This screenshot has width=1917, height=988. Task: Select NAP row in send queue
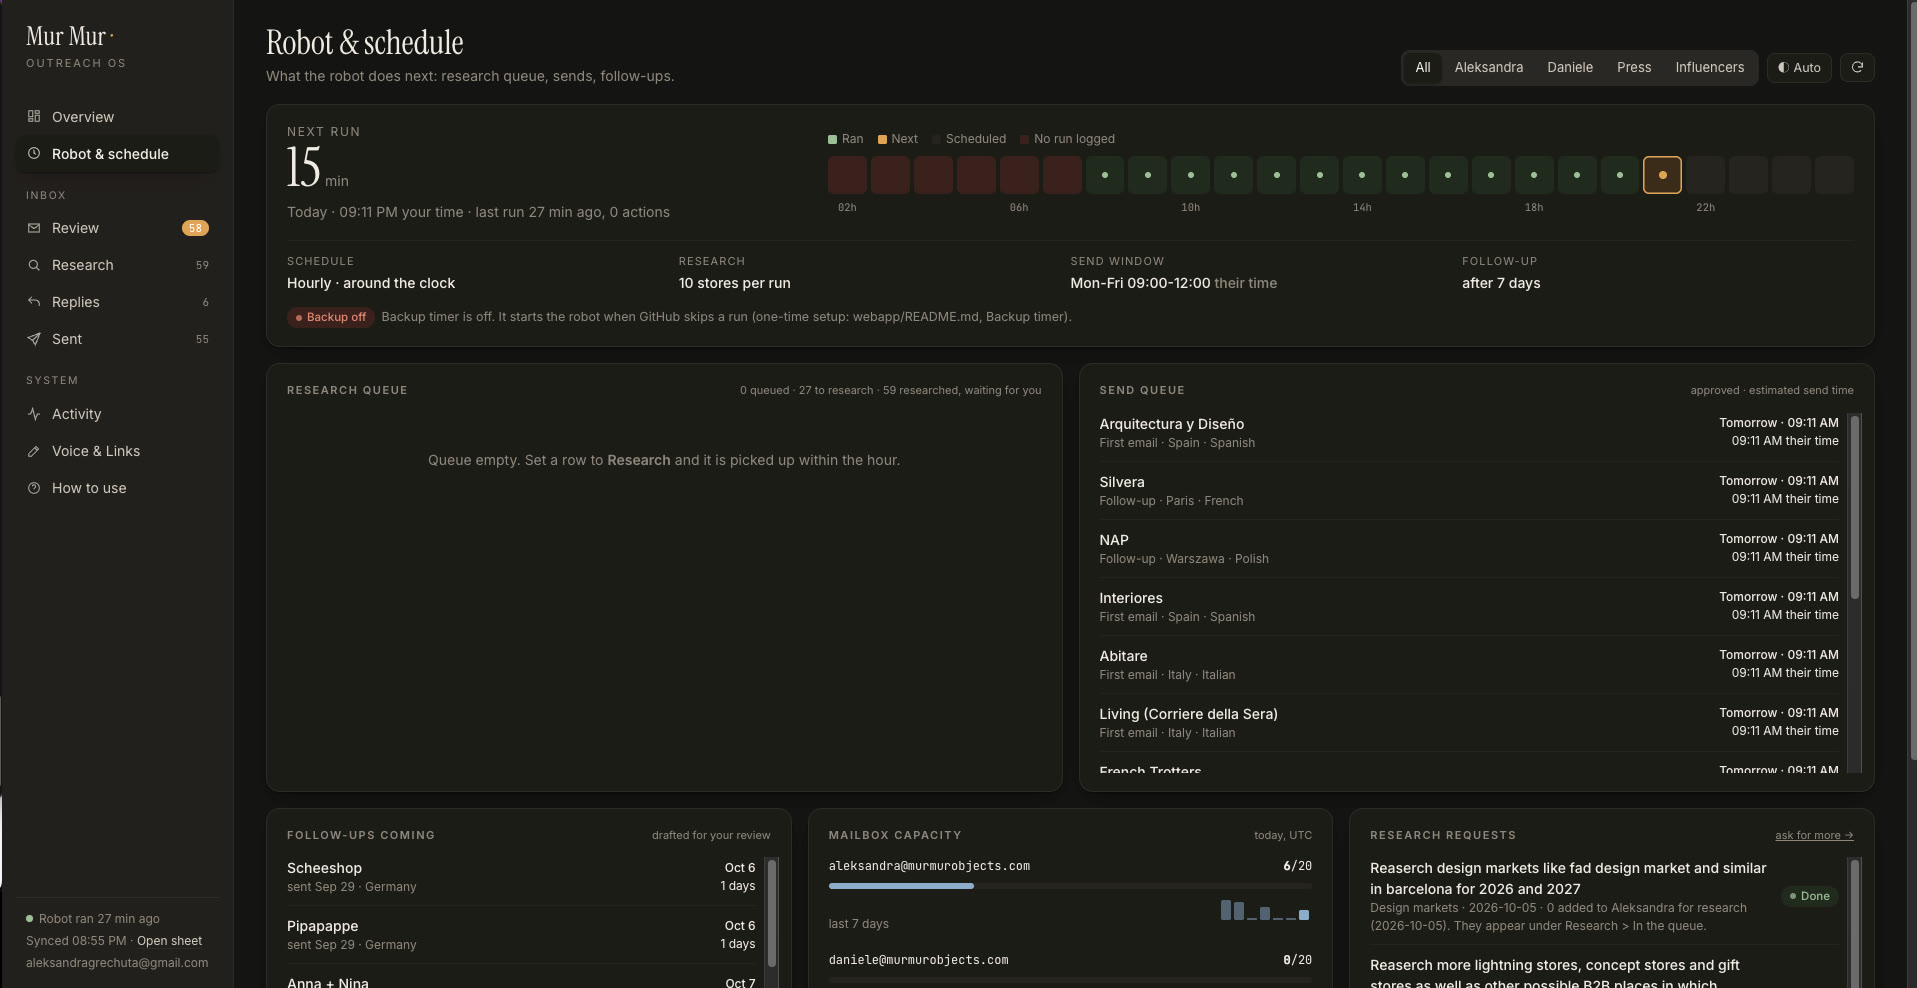tap(1469, 549)
